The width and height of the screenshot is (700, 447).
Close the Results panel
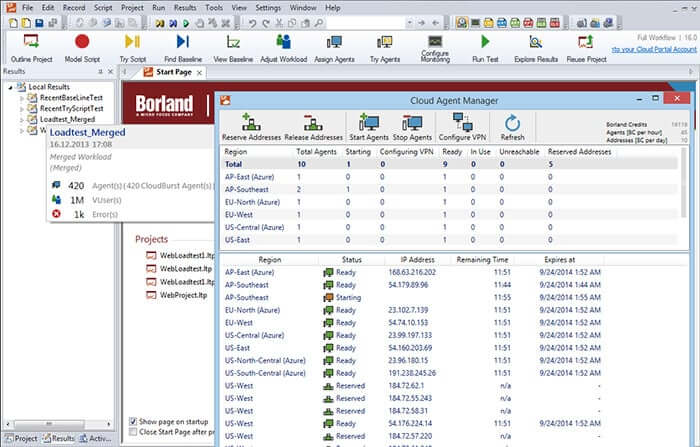tap(111, 71)
